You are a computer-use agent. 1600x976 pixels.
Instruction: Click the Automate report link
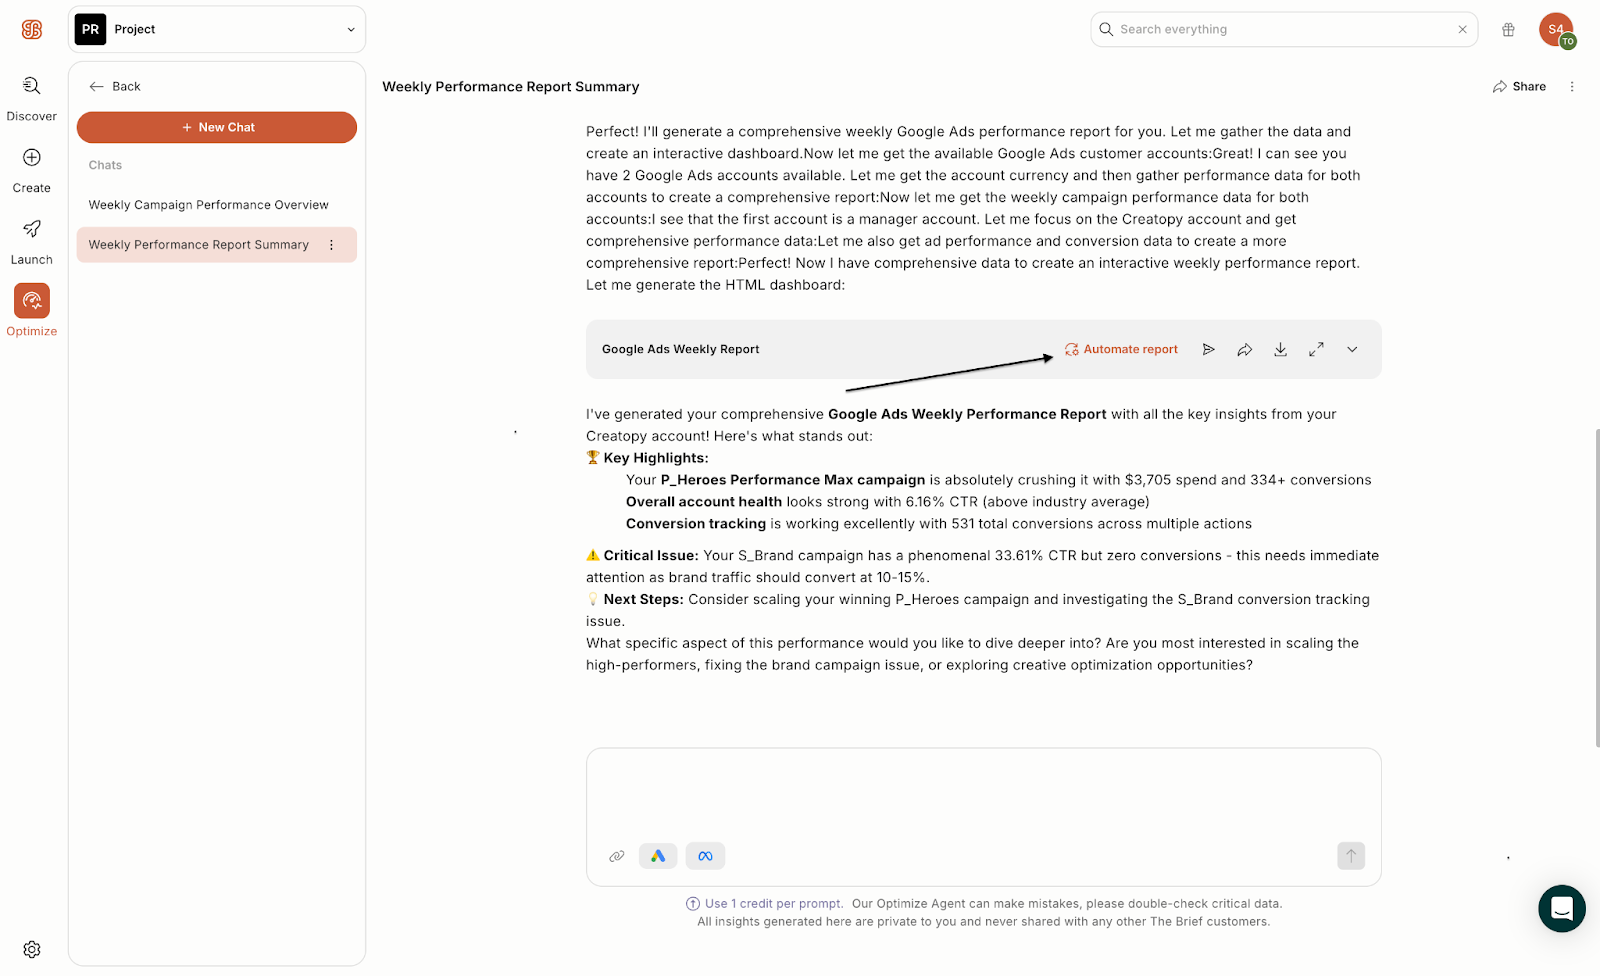[1121, 349]
